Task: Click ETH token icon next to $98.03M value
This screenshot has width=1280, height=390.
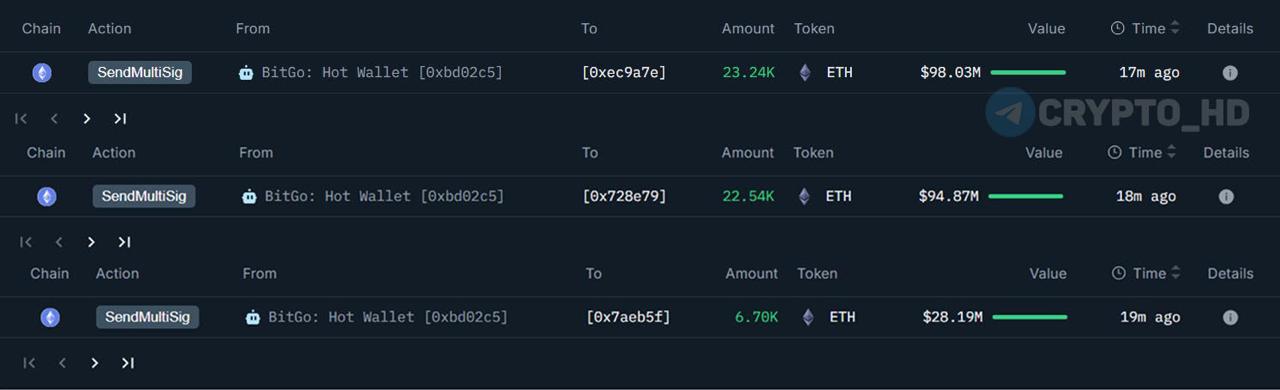Action: pos(805,73)
